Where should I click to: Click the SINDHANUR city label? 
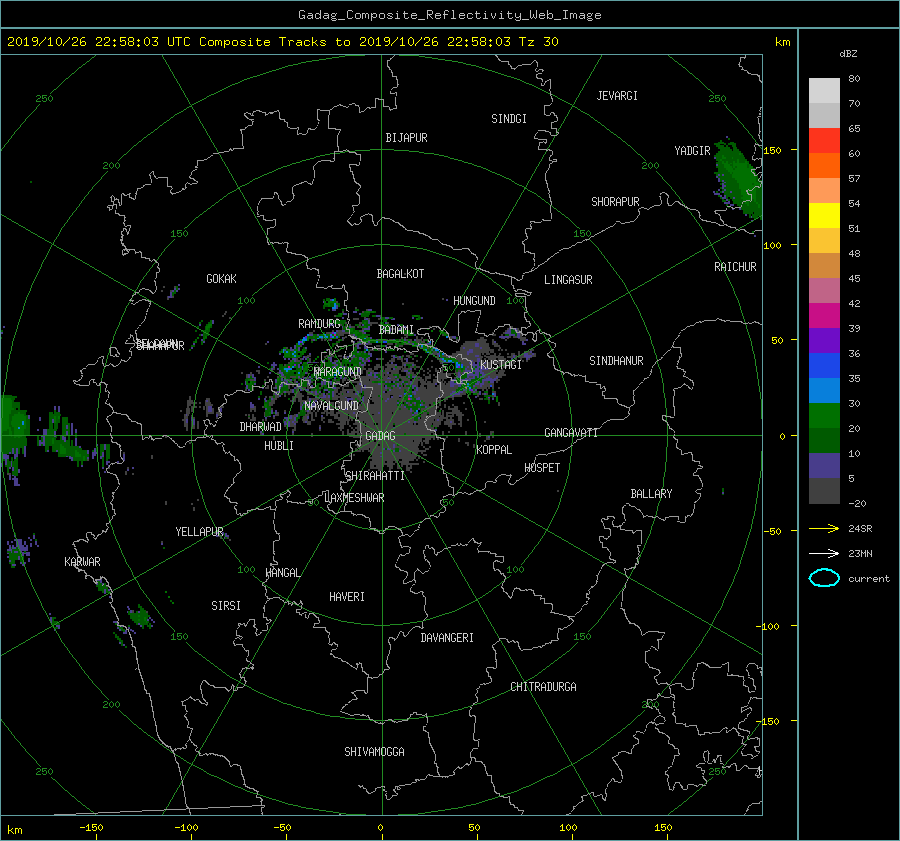(x=616, y=361)
